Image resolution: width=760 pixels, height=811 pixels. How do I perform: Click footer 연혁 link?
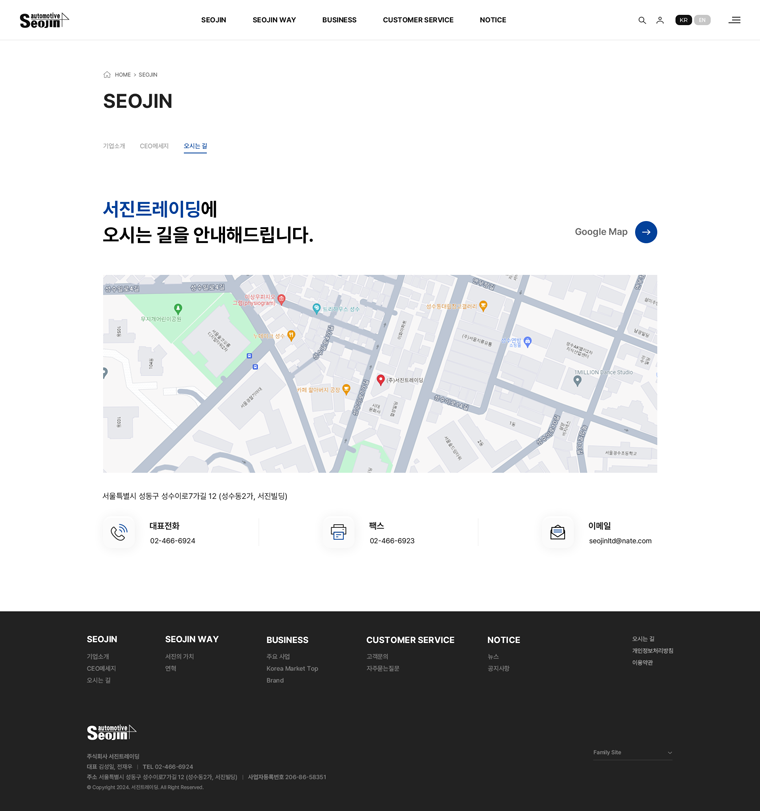[171, 668]
